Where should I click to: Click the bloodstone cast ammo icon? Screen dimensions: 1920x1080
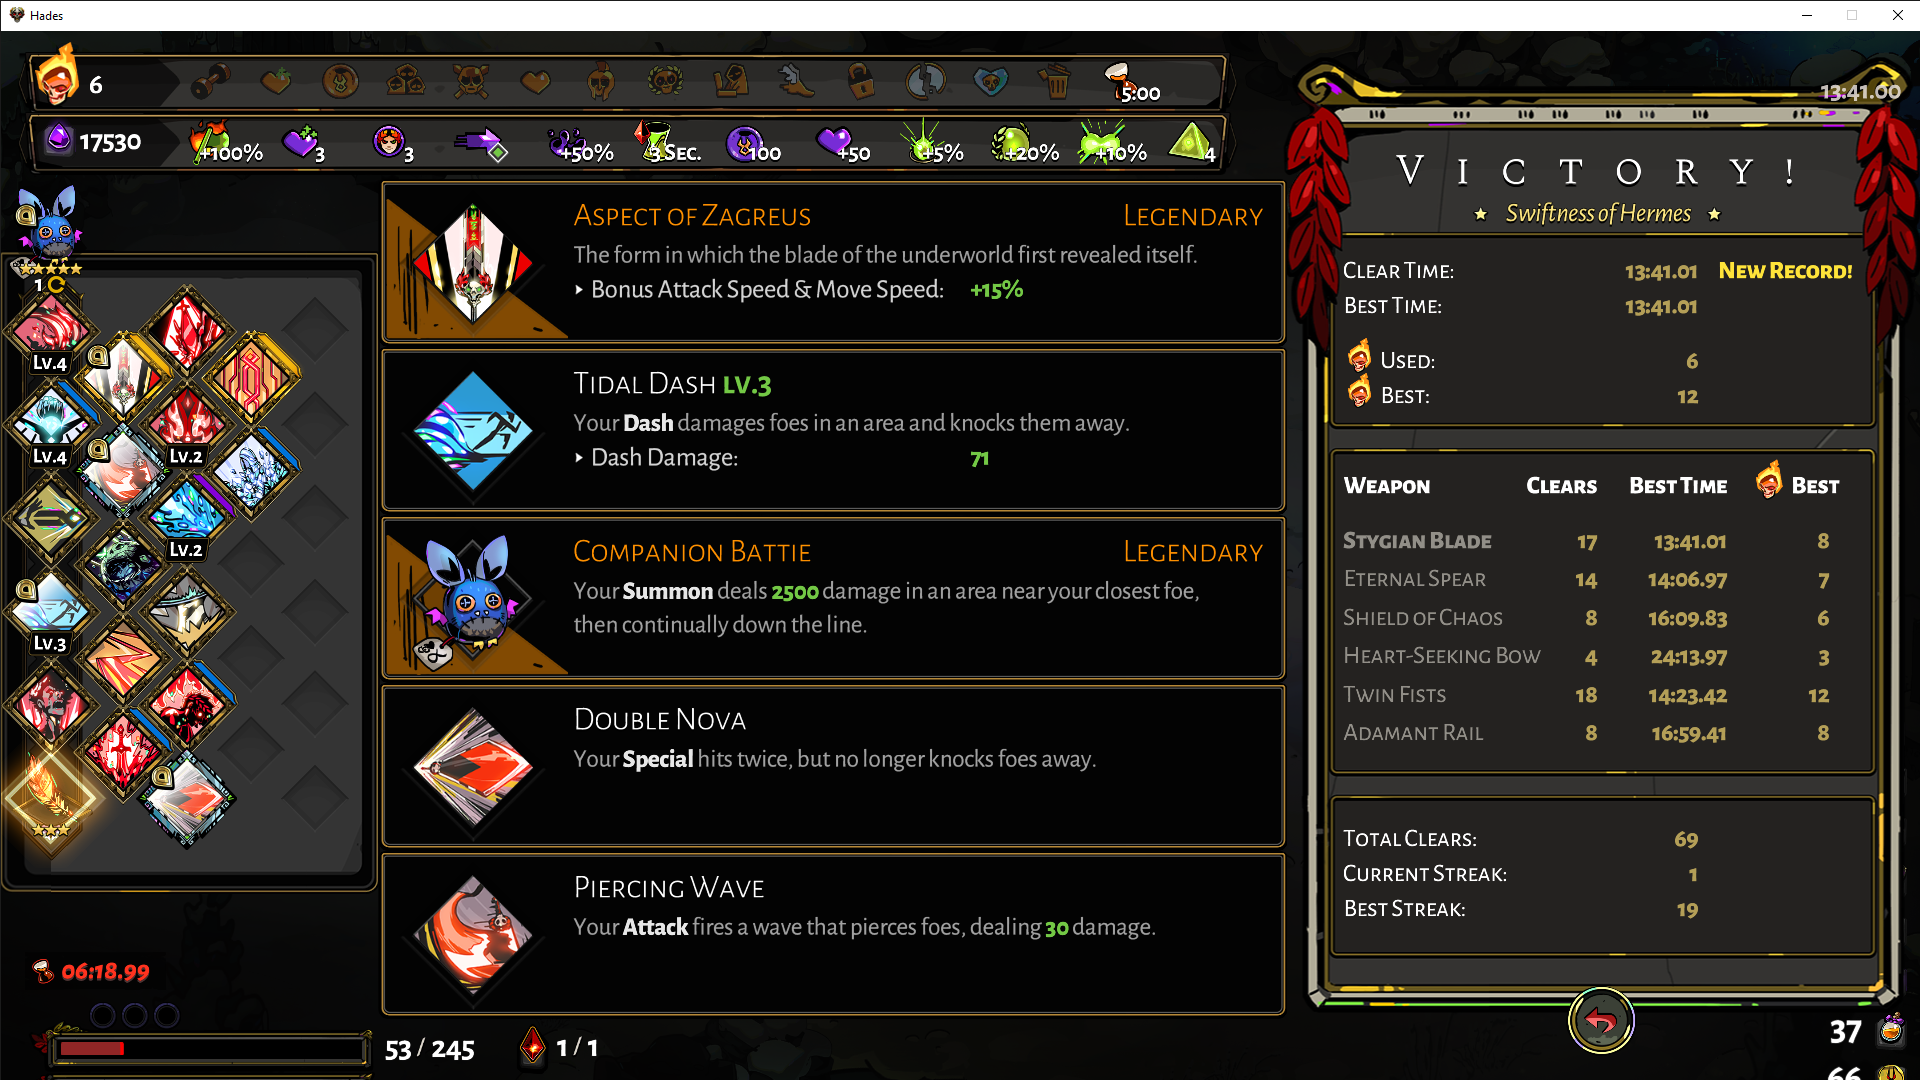pyautogui.click(x=533, y=1047)
